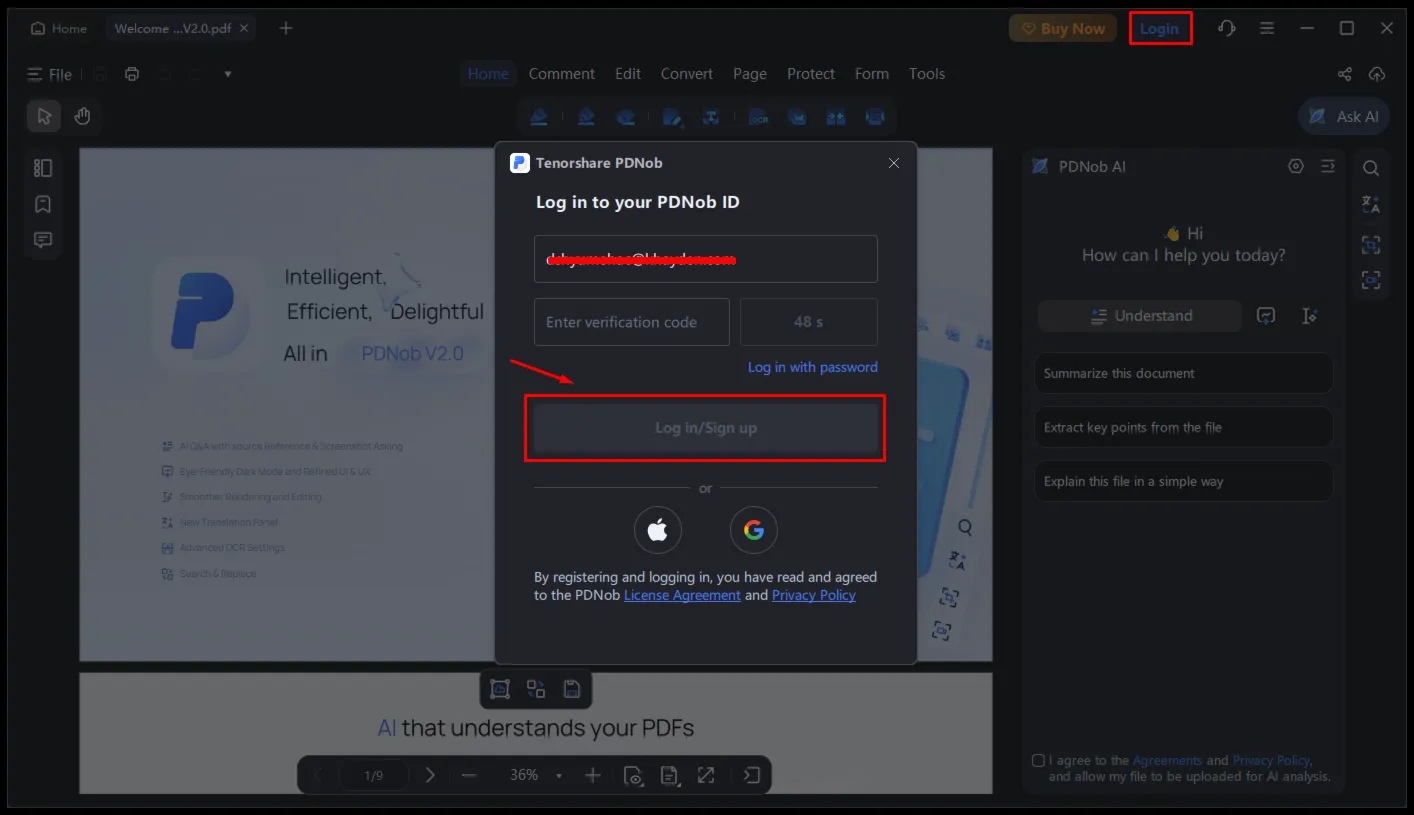Select the Understand mode button
Screen dimensions: 1414x815
[x=1140, y=316]
